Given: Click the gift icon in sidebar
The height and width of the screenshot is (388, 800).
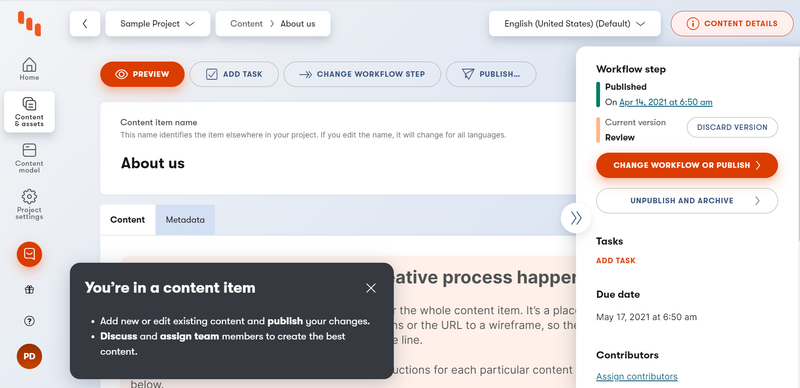Looking at the screenshot, I should coord(29,289).
